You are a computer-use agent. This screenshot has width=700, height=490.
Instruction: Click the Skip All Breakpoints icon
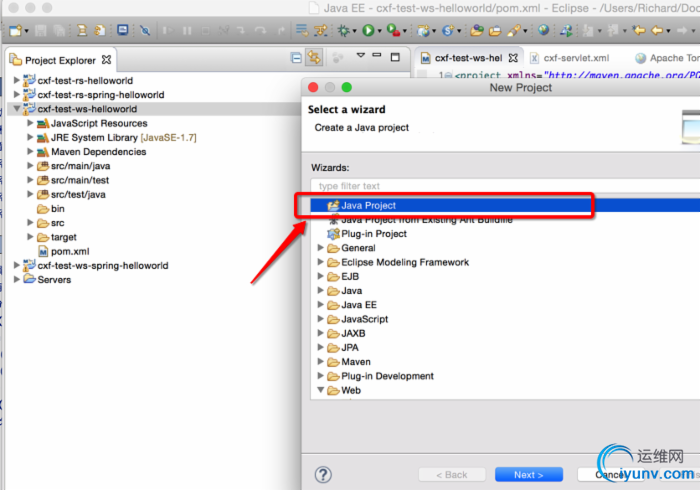145,31
